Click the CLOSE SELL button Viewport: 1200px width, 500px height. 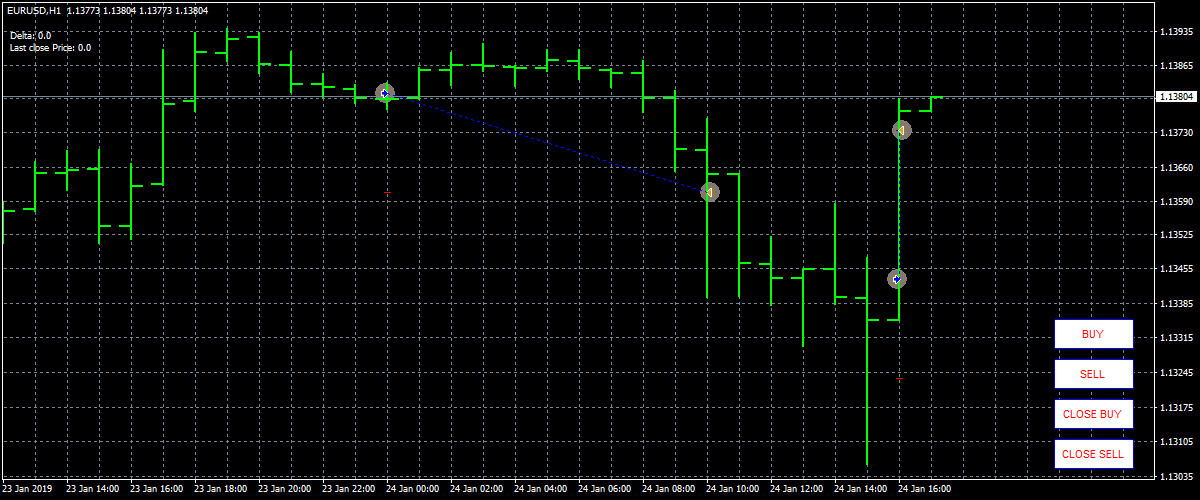click(1093, 454)
